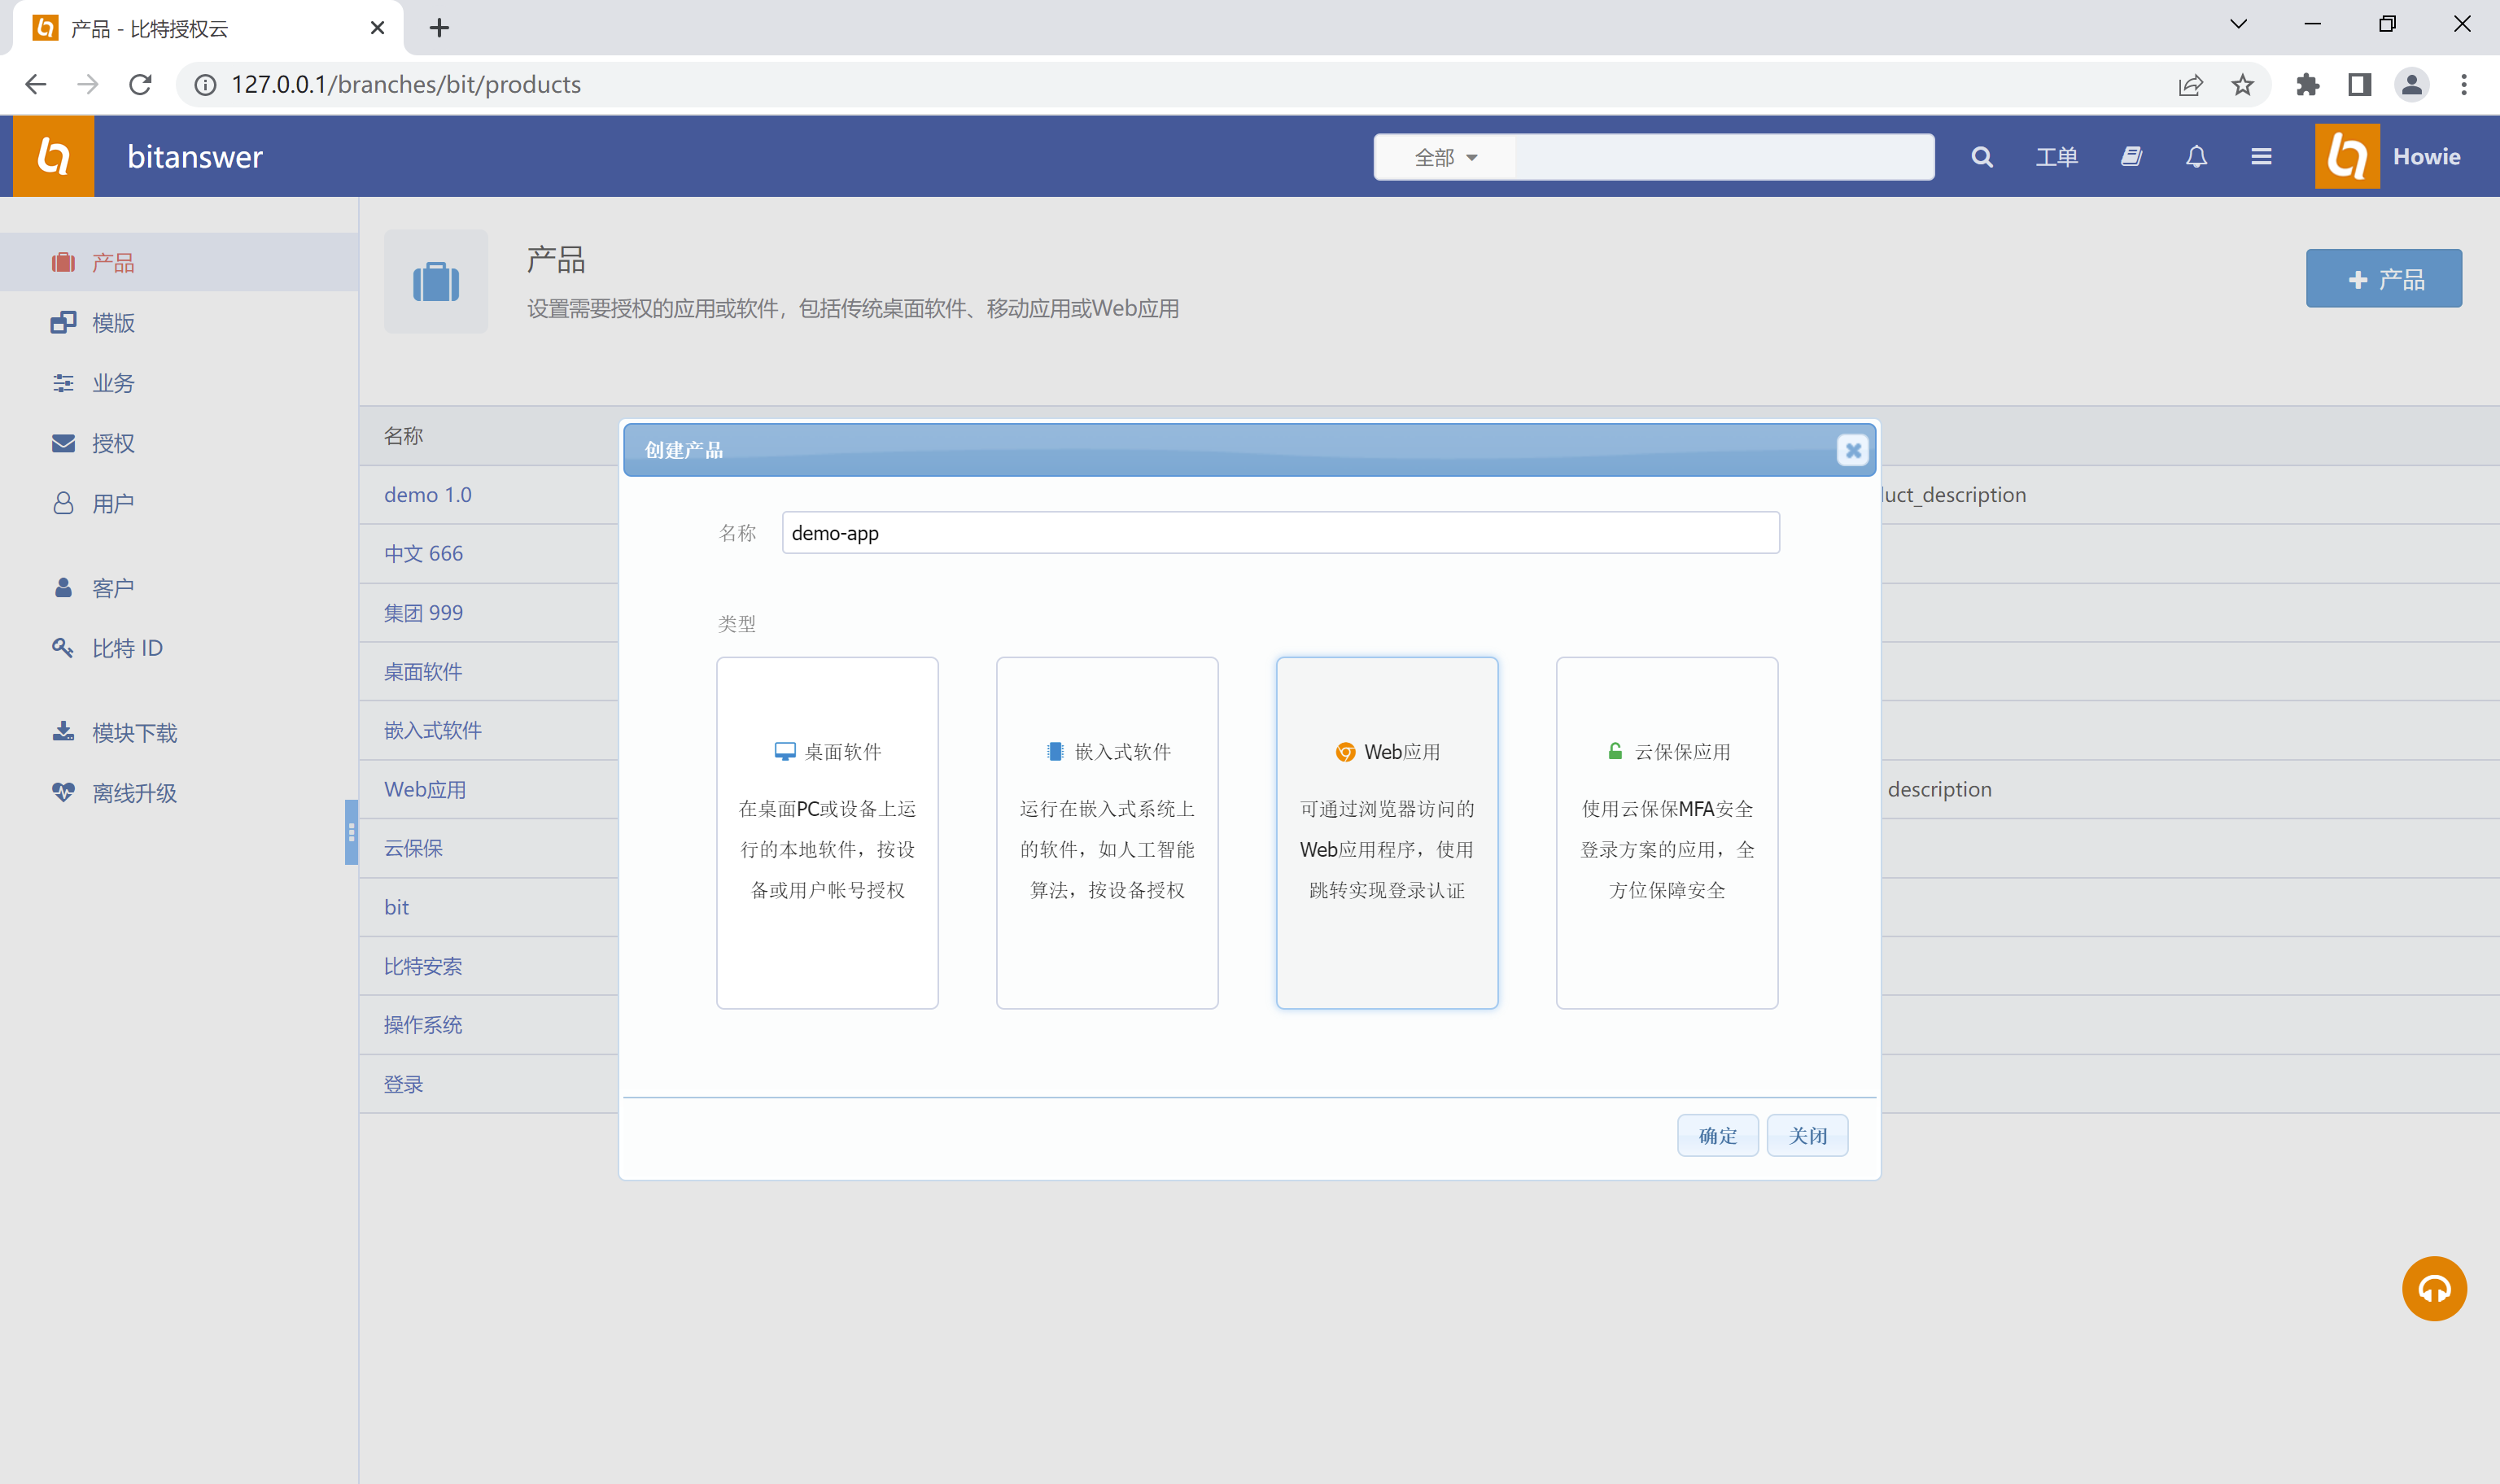The height and width of the screenshot is (1484, 2500).
Task: Collapse the left sidebar with the handle
Action: [x=351, y=831]
